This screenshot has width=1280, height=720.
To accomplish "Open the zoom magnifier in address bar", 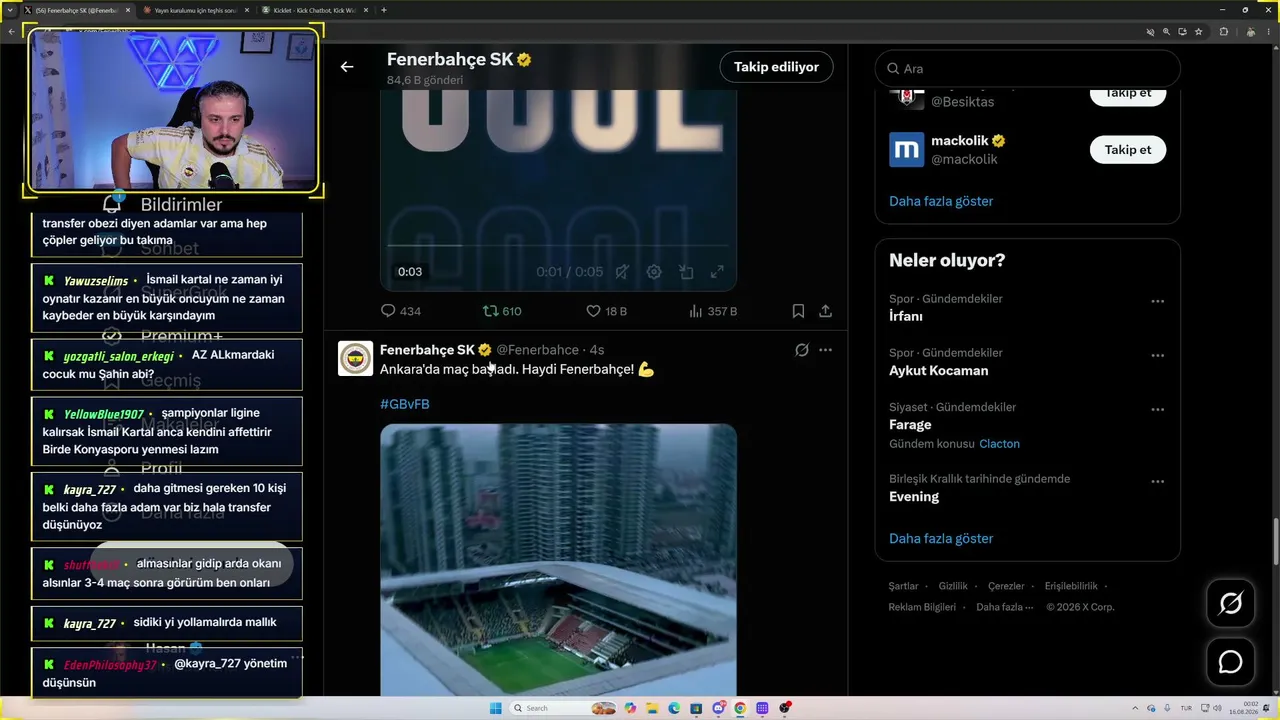I will coord(1166,32).
